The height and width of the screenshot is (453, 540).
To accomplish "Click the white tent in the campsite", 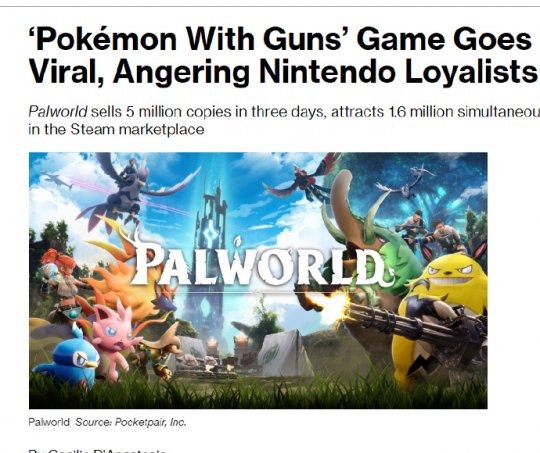I will click(x=283, y=353).
